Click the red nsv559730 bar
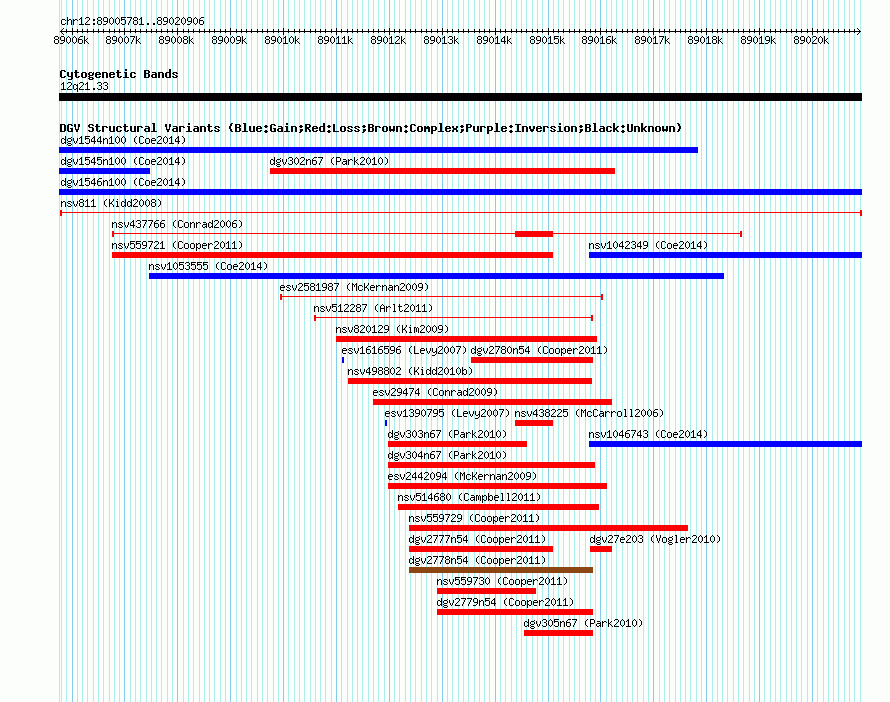The width and height of the screenshot is (890, 702). coord(486,591)
